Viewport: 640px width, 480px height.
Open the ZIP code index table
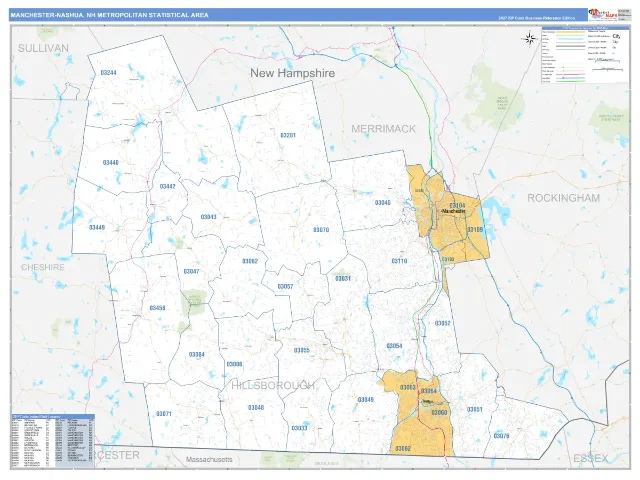[x=53, y=441]
